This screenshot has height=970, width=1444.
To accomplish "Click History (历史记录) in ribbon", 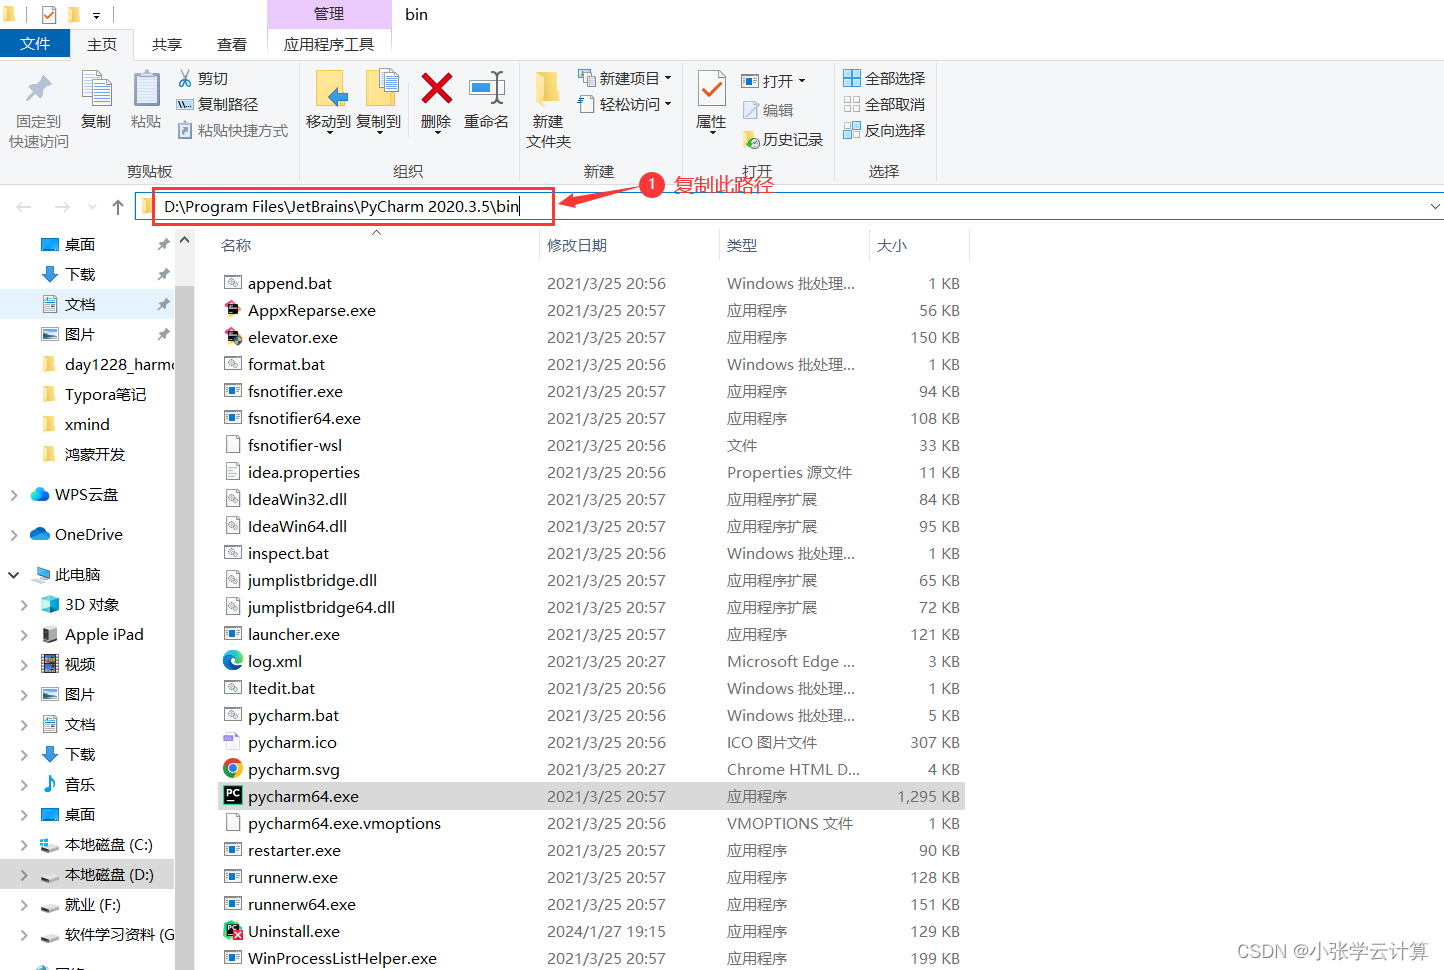I will (x=783, y=139).
